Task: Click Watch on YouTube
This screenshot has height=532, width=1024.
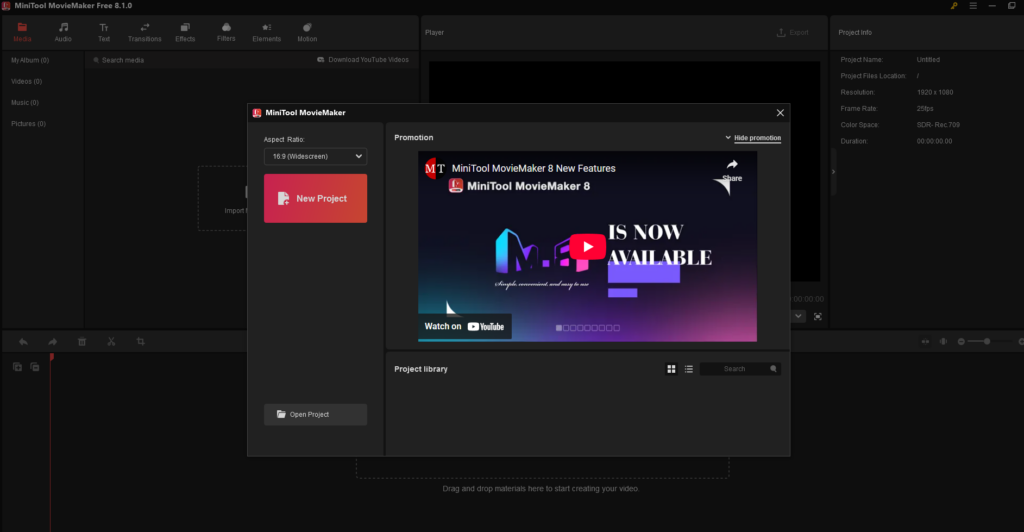Action: pyautogui.click(x=464, y=326)
